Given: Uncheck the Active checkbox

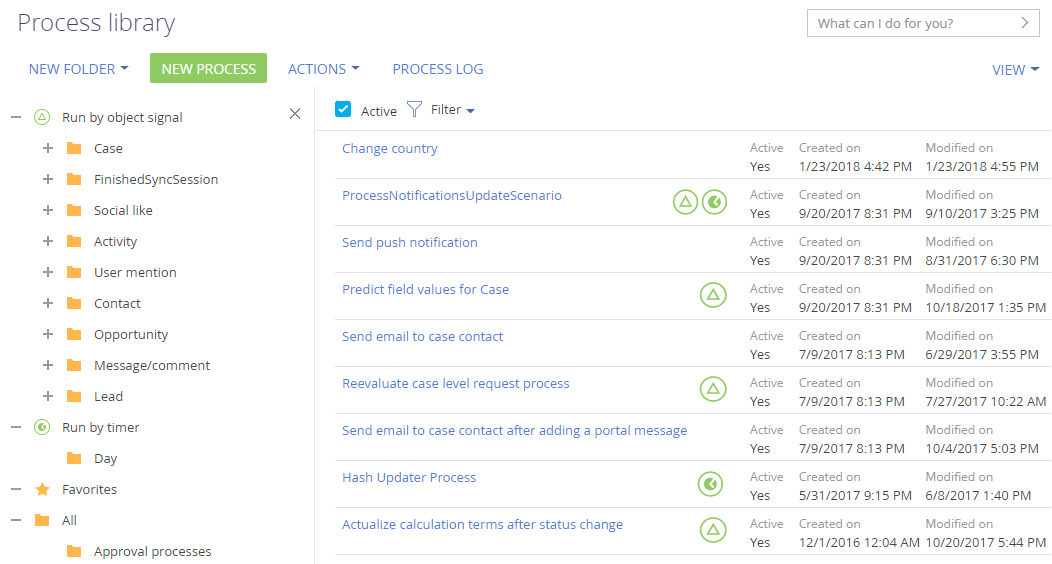Looking at the screenshot, I should 343,109.
